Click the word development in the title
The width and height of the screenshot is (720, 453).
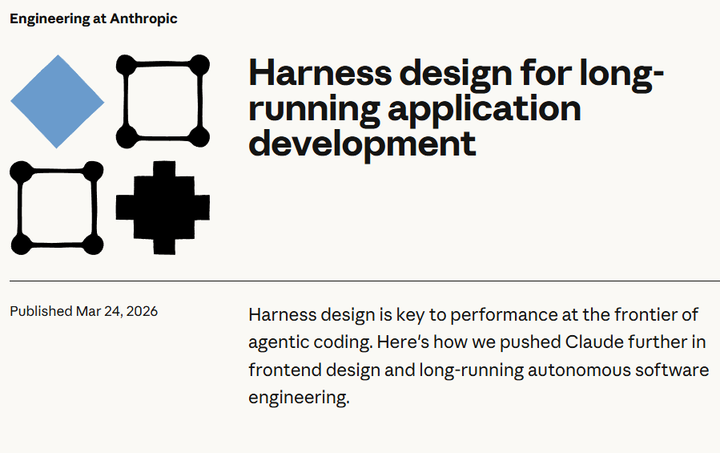362,144
